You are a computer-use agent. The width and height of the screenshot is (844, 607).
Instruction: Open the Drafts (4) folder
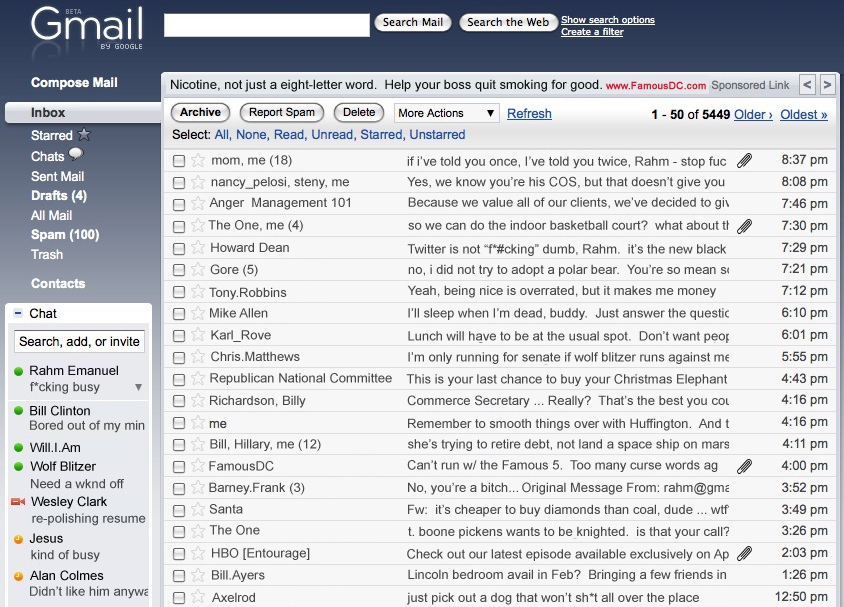coord(59,196)
